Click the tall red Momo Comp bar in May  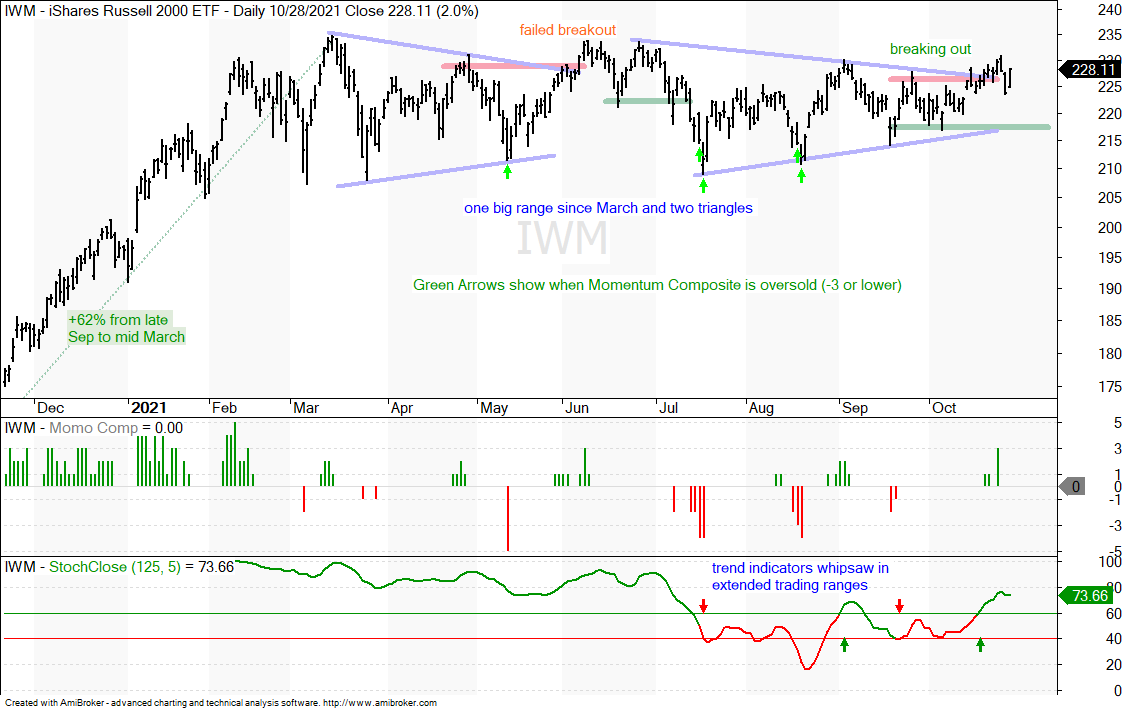pos(508,518)
